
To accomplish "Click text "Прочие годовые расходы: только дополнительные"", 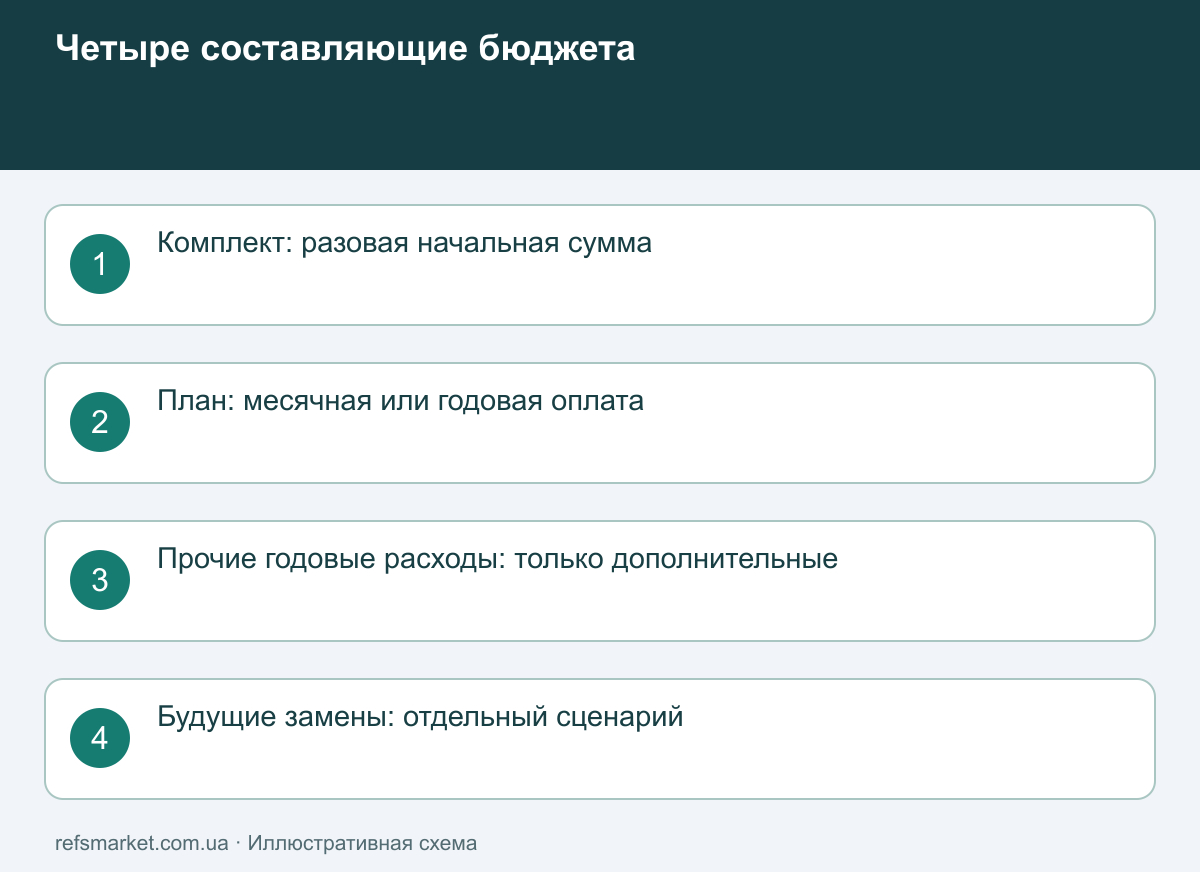I will (x=498, y=559).
